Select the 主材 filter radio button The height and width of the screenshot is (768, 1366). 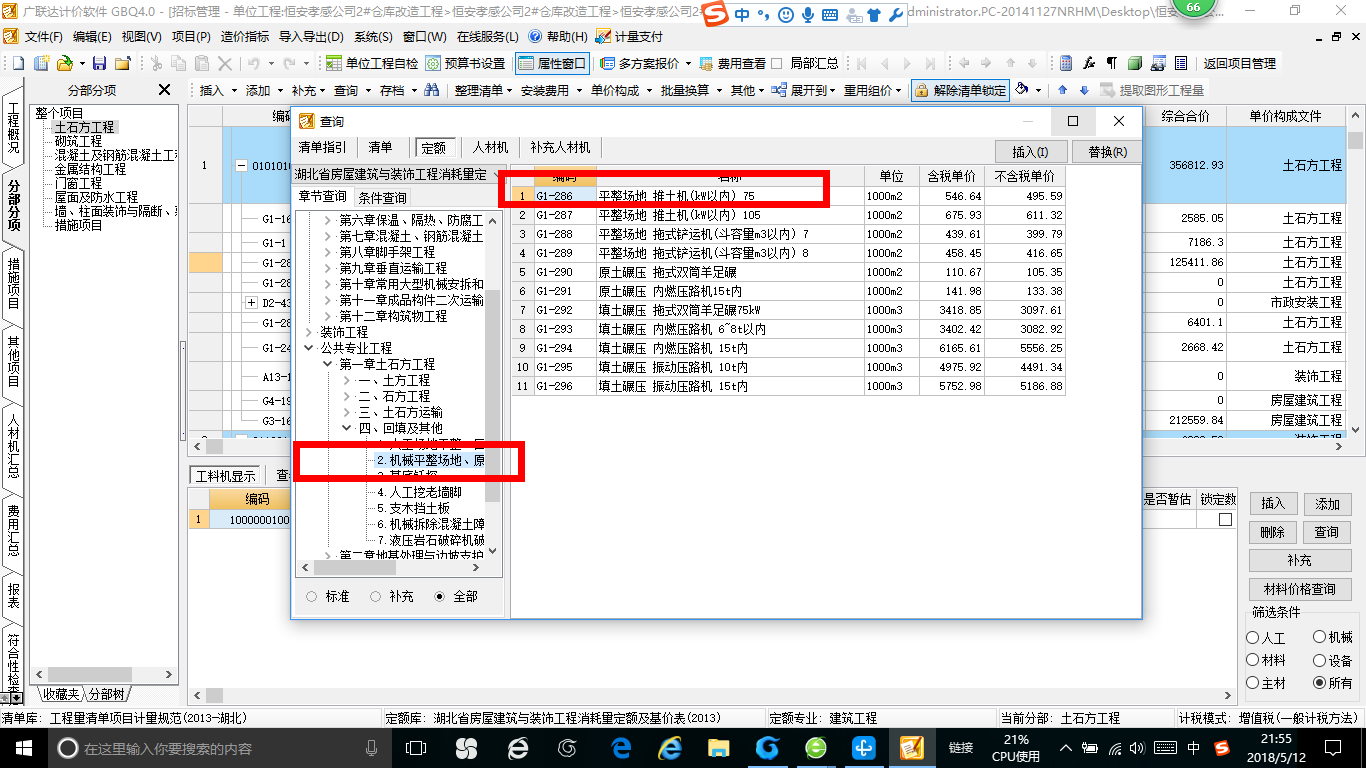(1253, 683)
